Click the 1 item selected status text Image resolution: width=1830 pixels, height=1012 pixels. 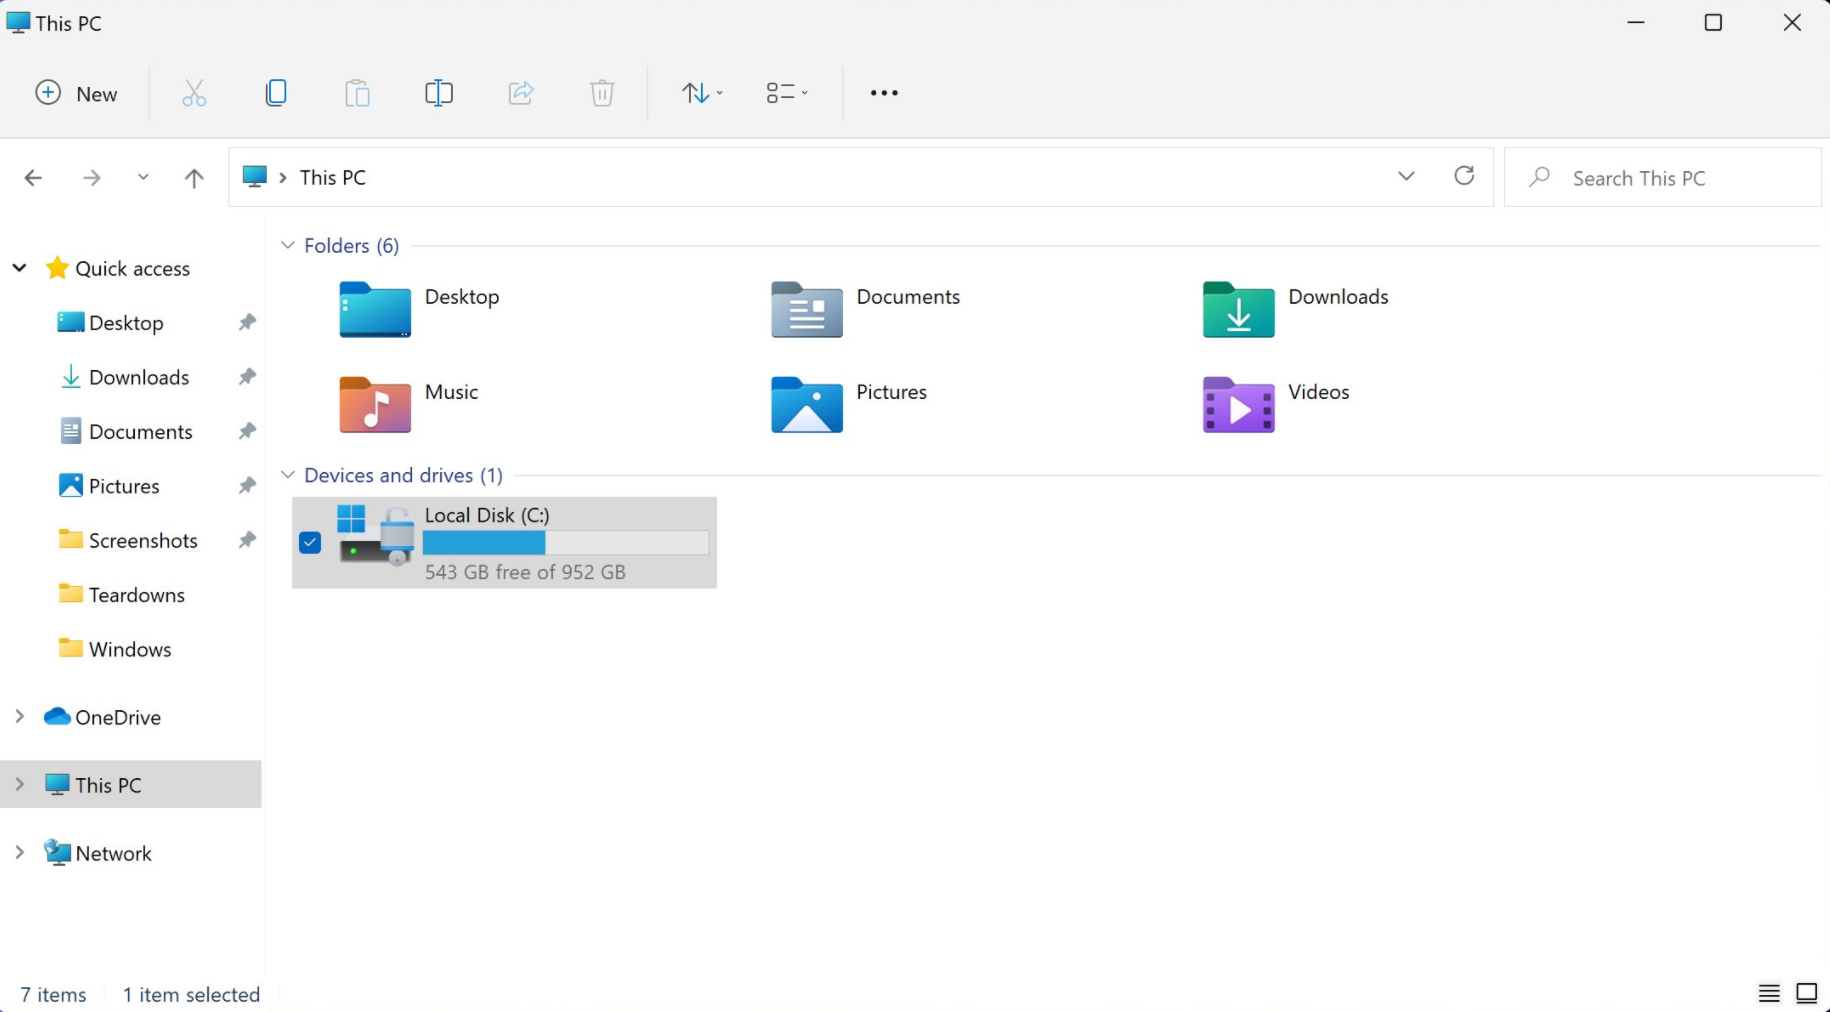point(191,995)
